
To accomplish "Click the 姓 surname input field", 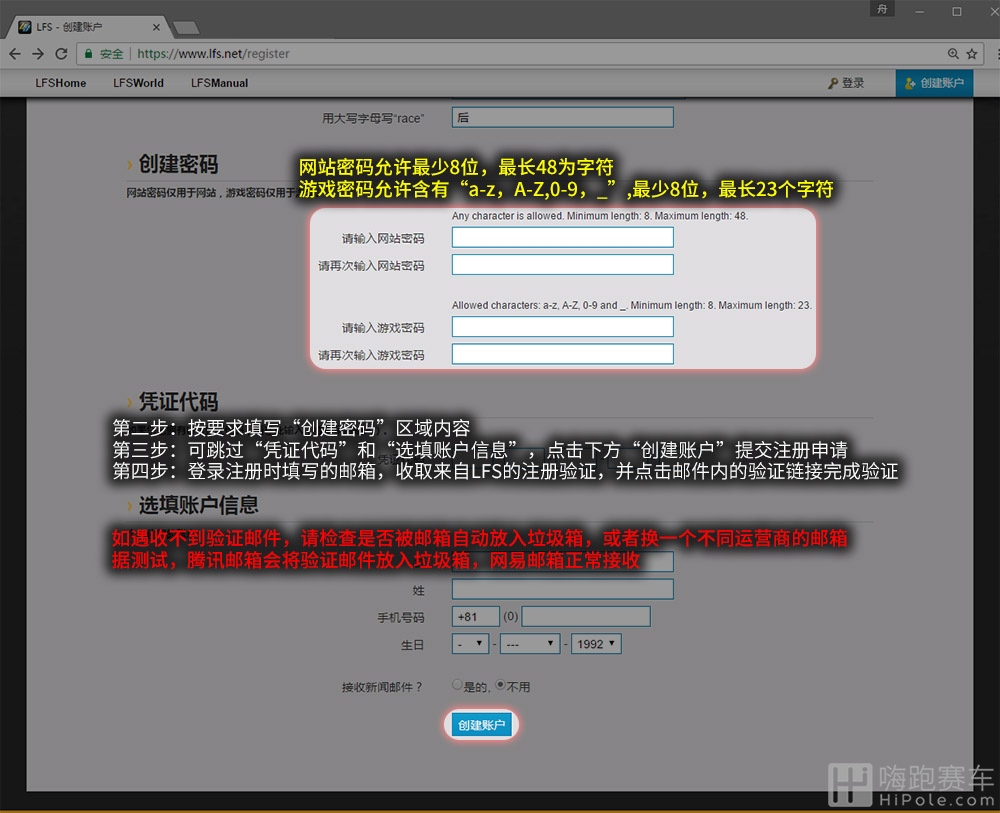I will 562,589.
